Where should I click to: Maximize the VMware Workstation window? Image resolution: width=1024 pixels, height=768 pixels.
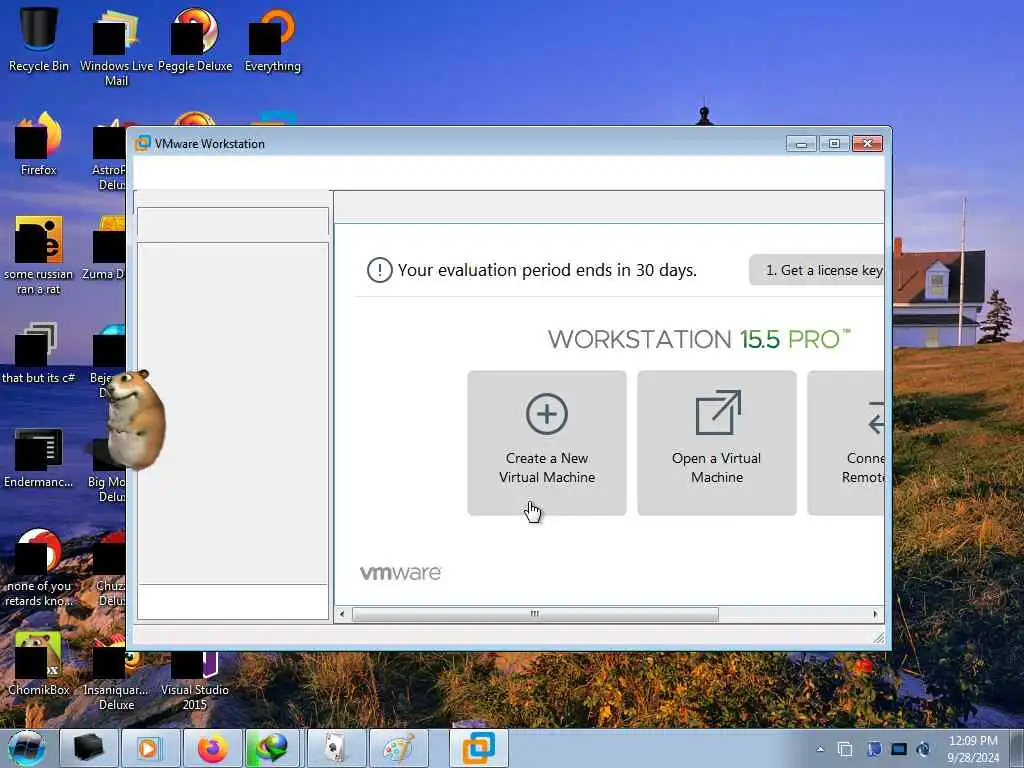(x=834, y=143)
